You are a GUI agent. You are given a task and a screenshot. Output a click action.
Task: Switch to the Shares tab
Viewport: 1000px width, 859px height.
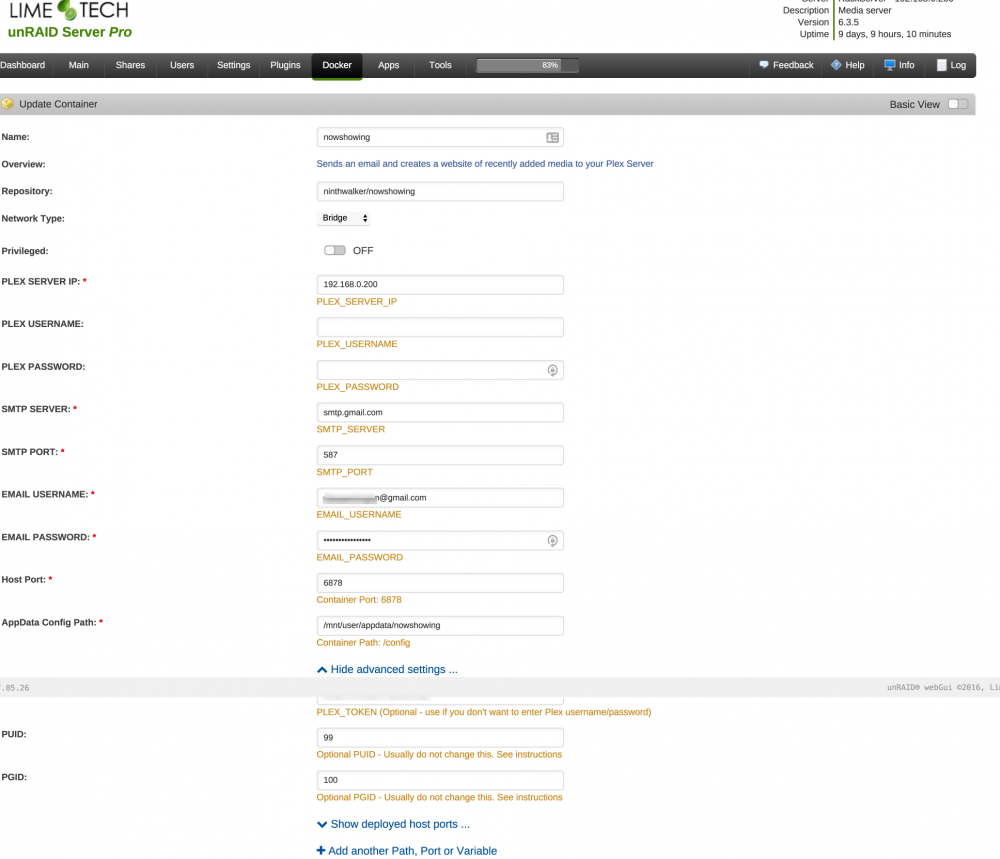[x=130, y=65]
